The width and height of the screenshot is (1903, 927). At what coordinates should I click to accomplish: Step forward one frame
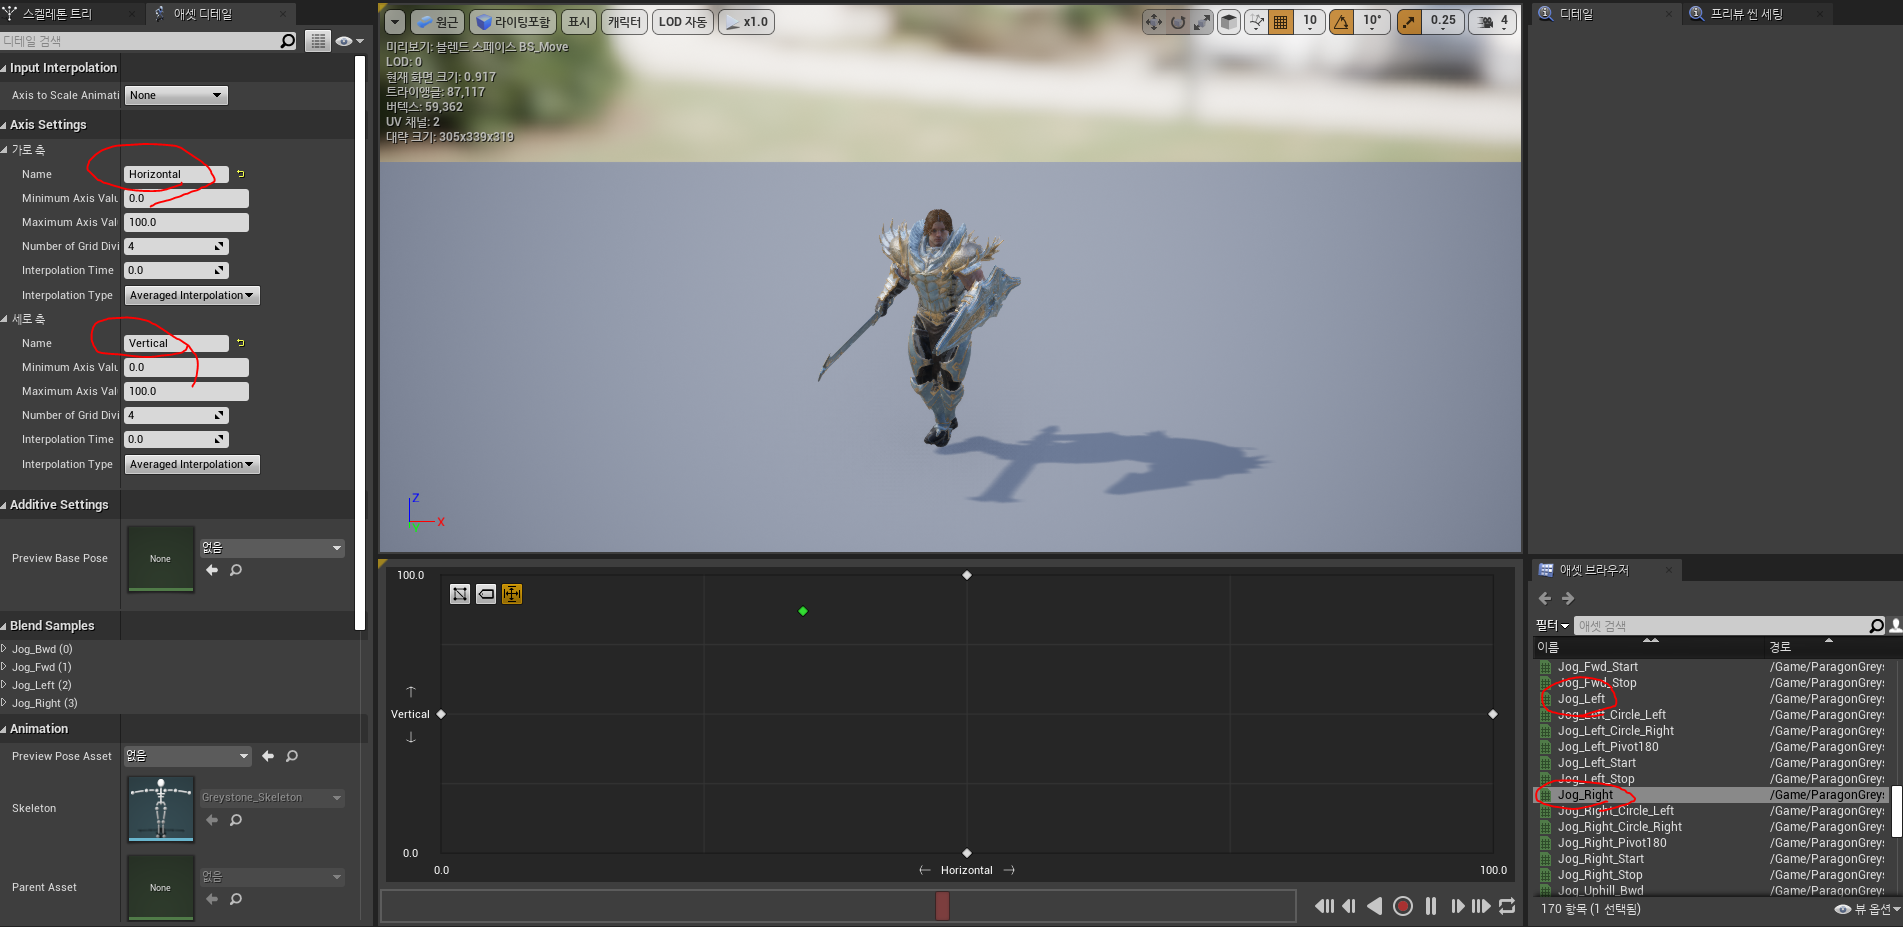[x=1457, y=906]
